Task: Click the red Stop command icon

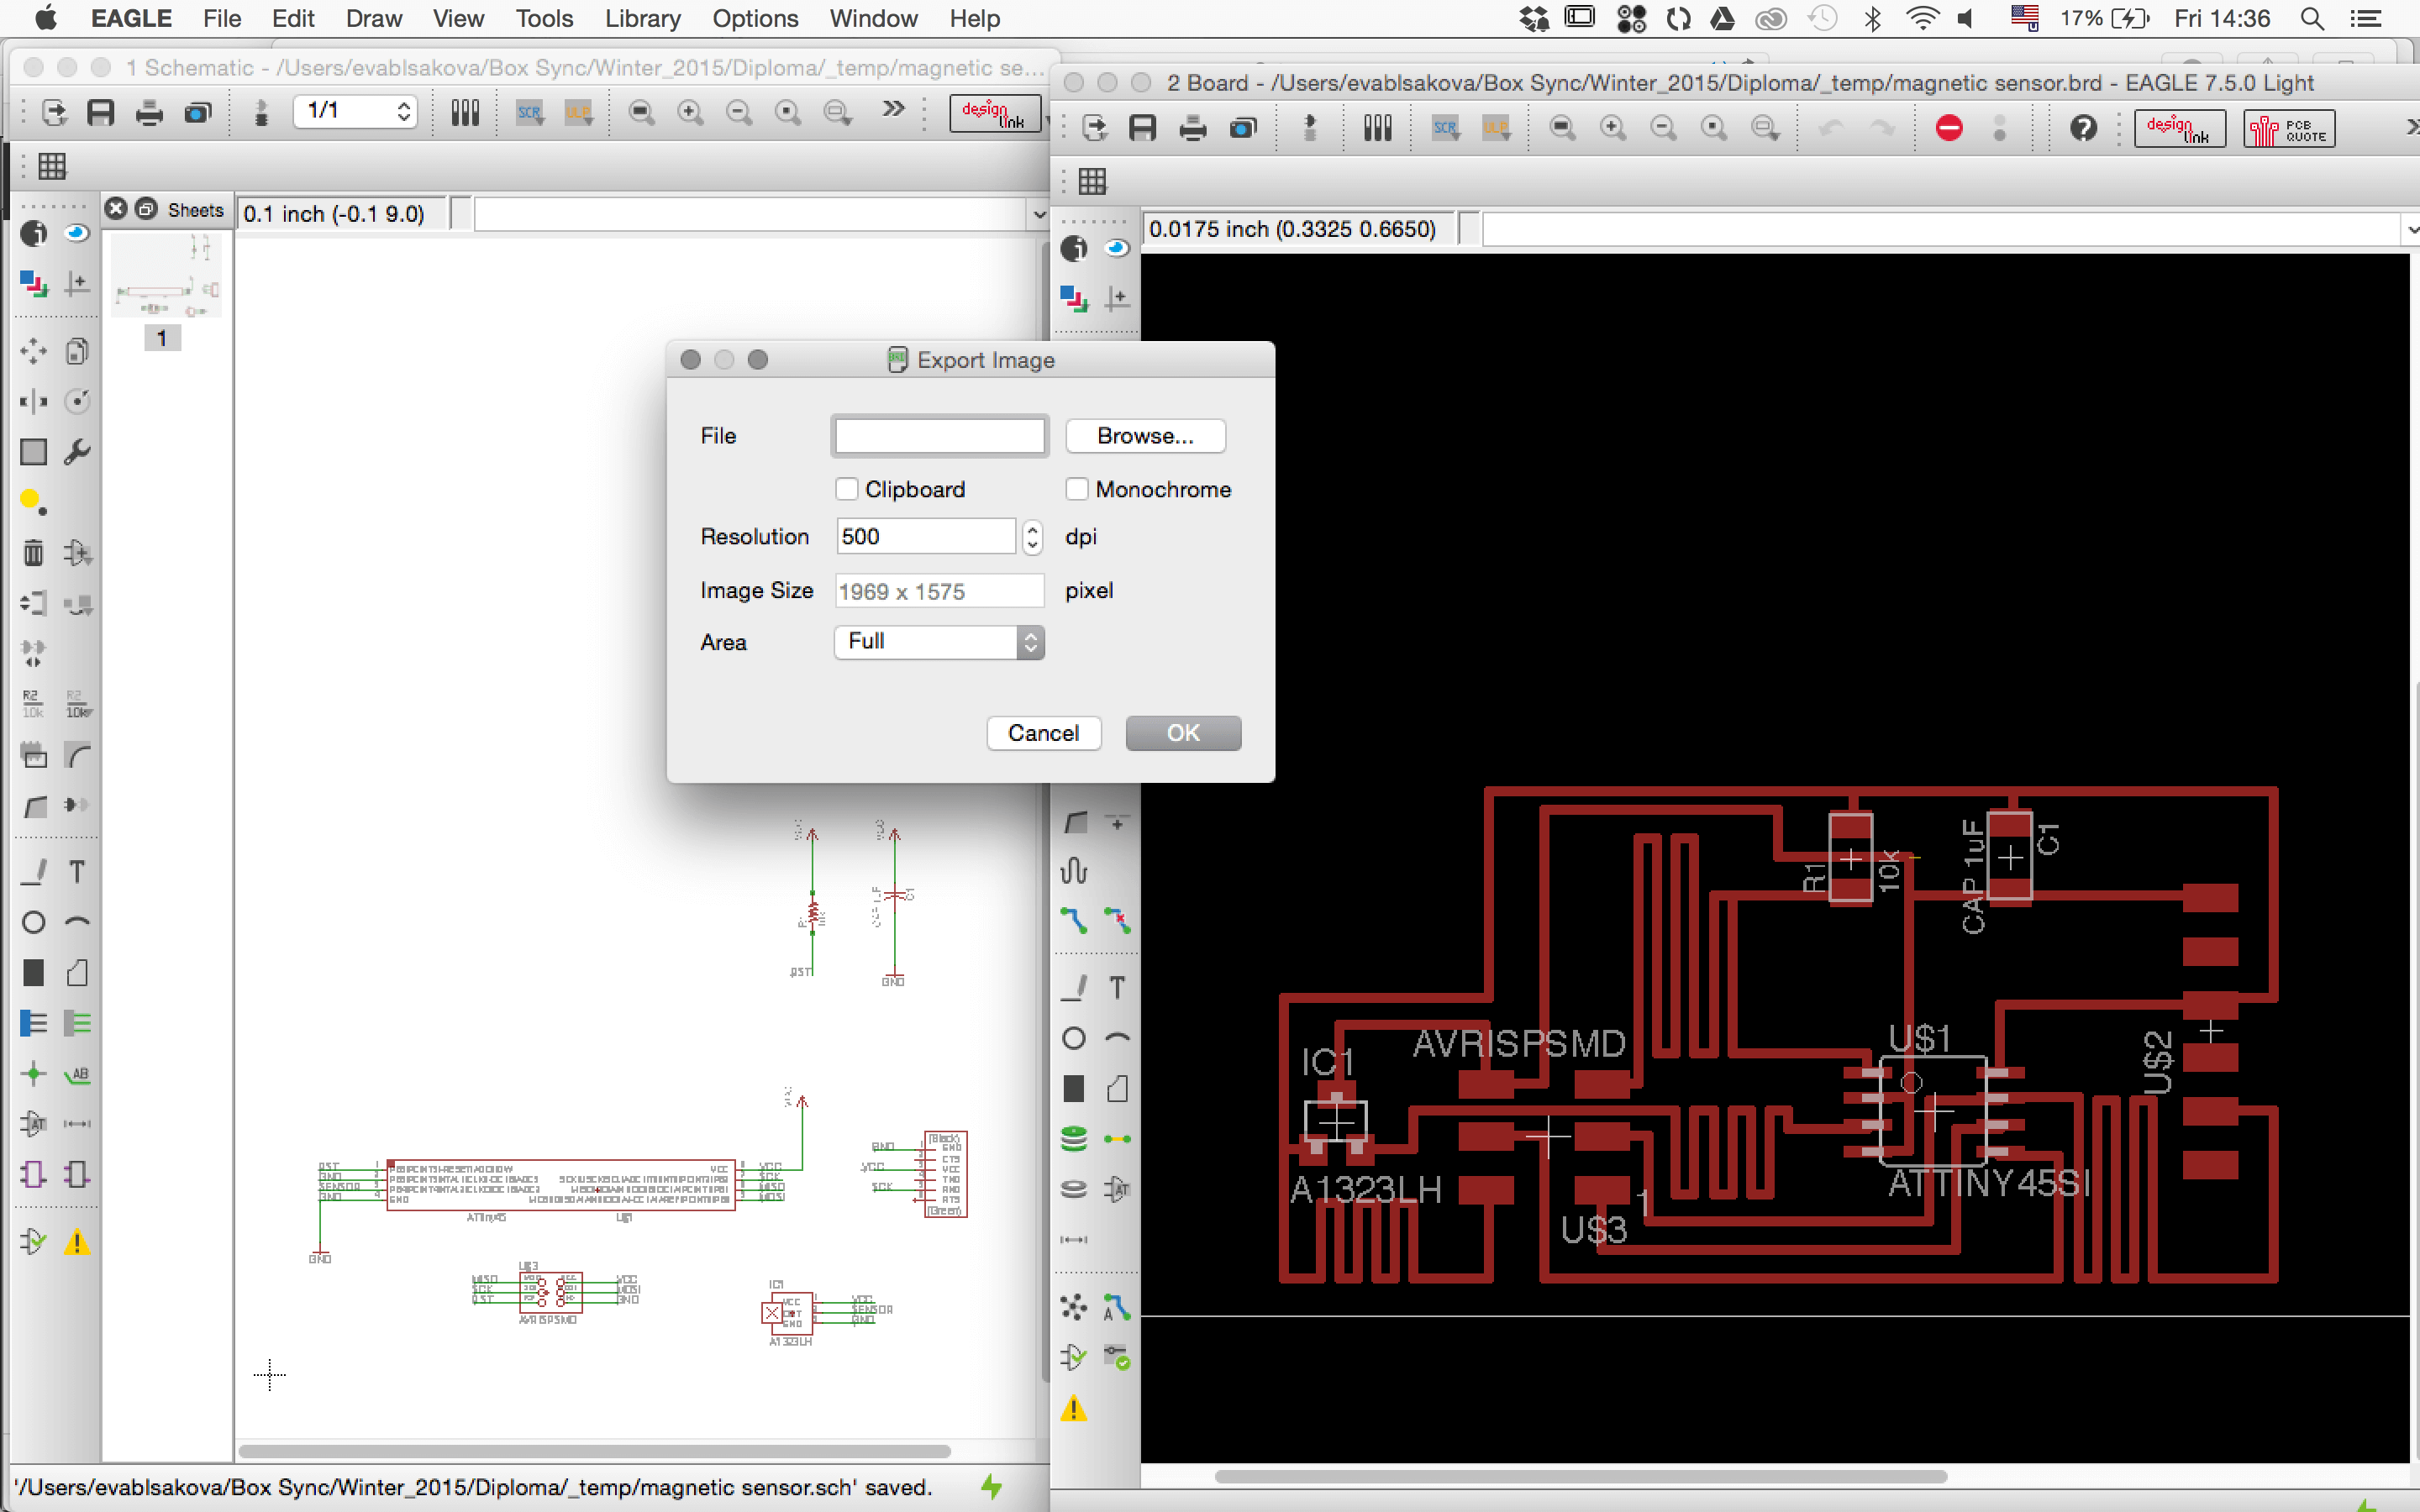Action: (x=1948, y=128)
